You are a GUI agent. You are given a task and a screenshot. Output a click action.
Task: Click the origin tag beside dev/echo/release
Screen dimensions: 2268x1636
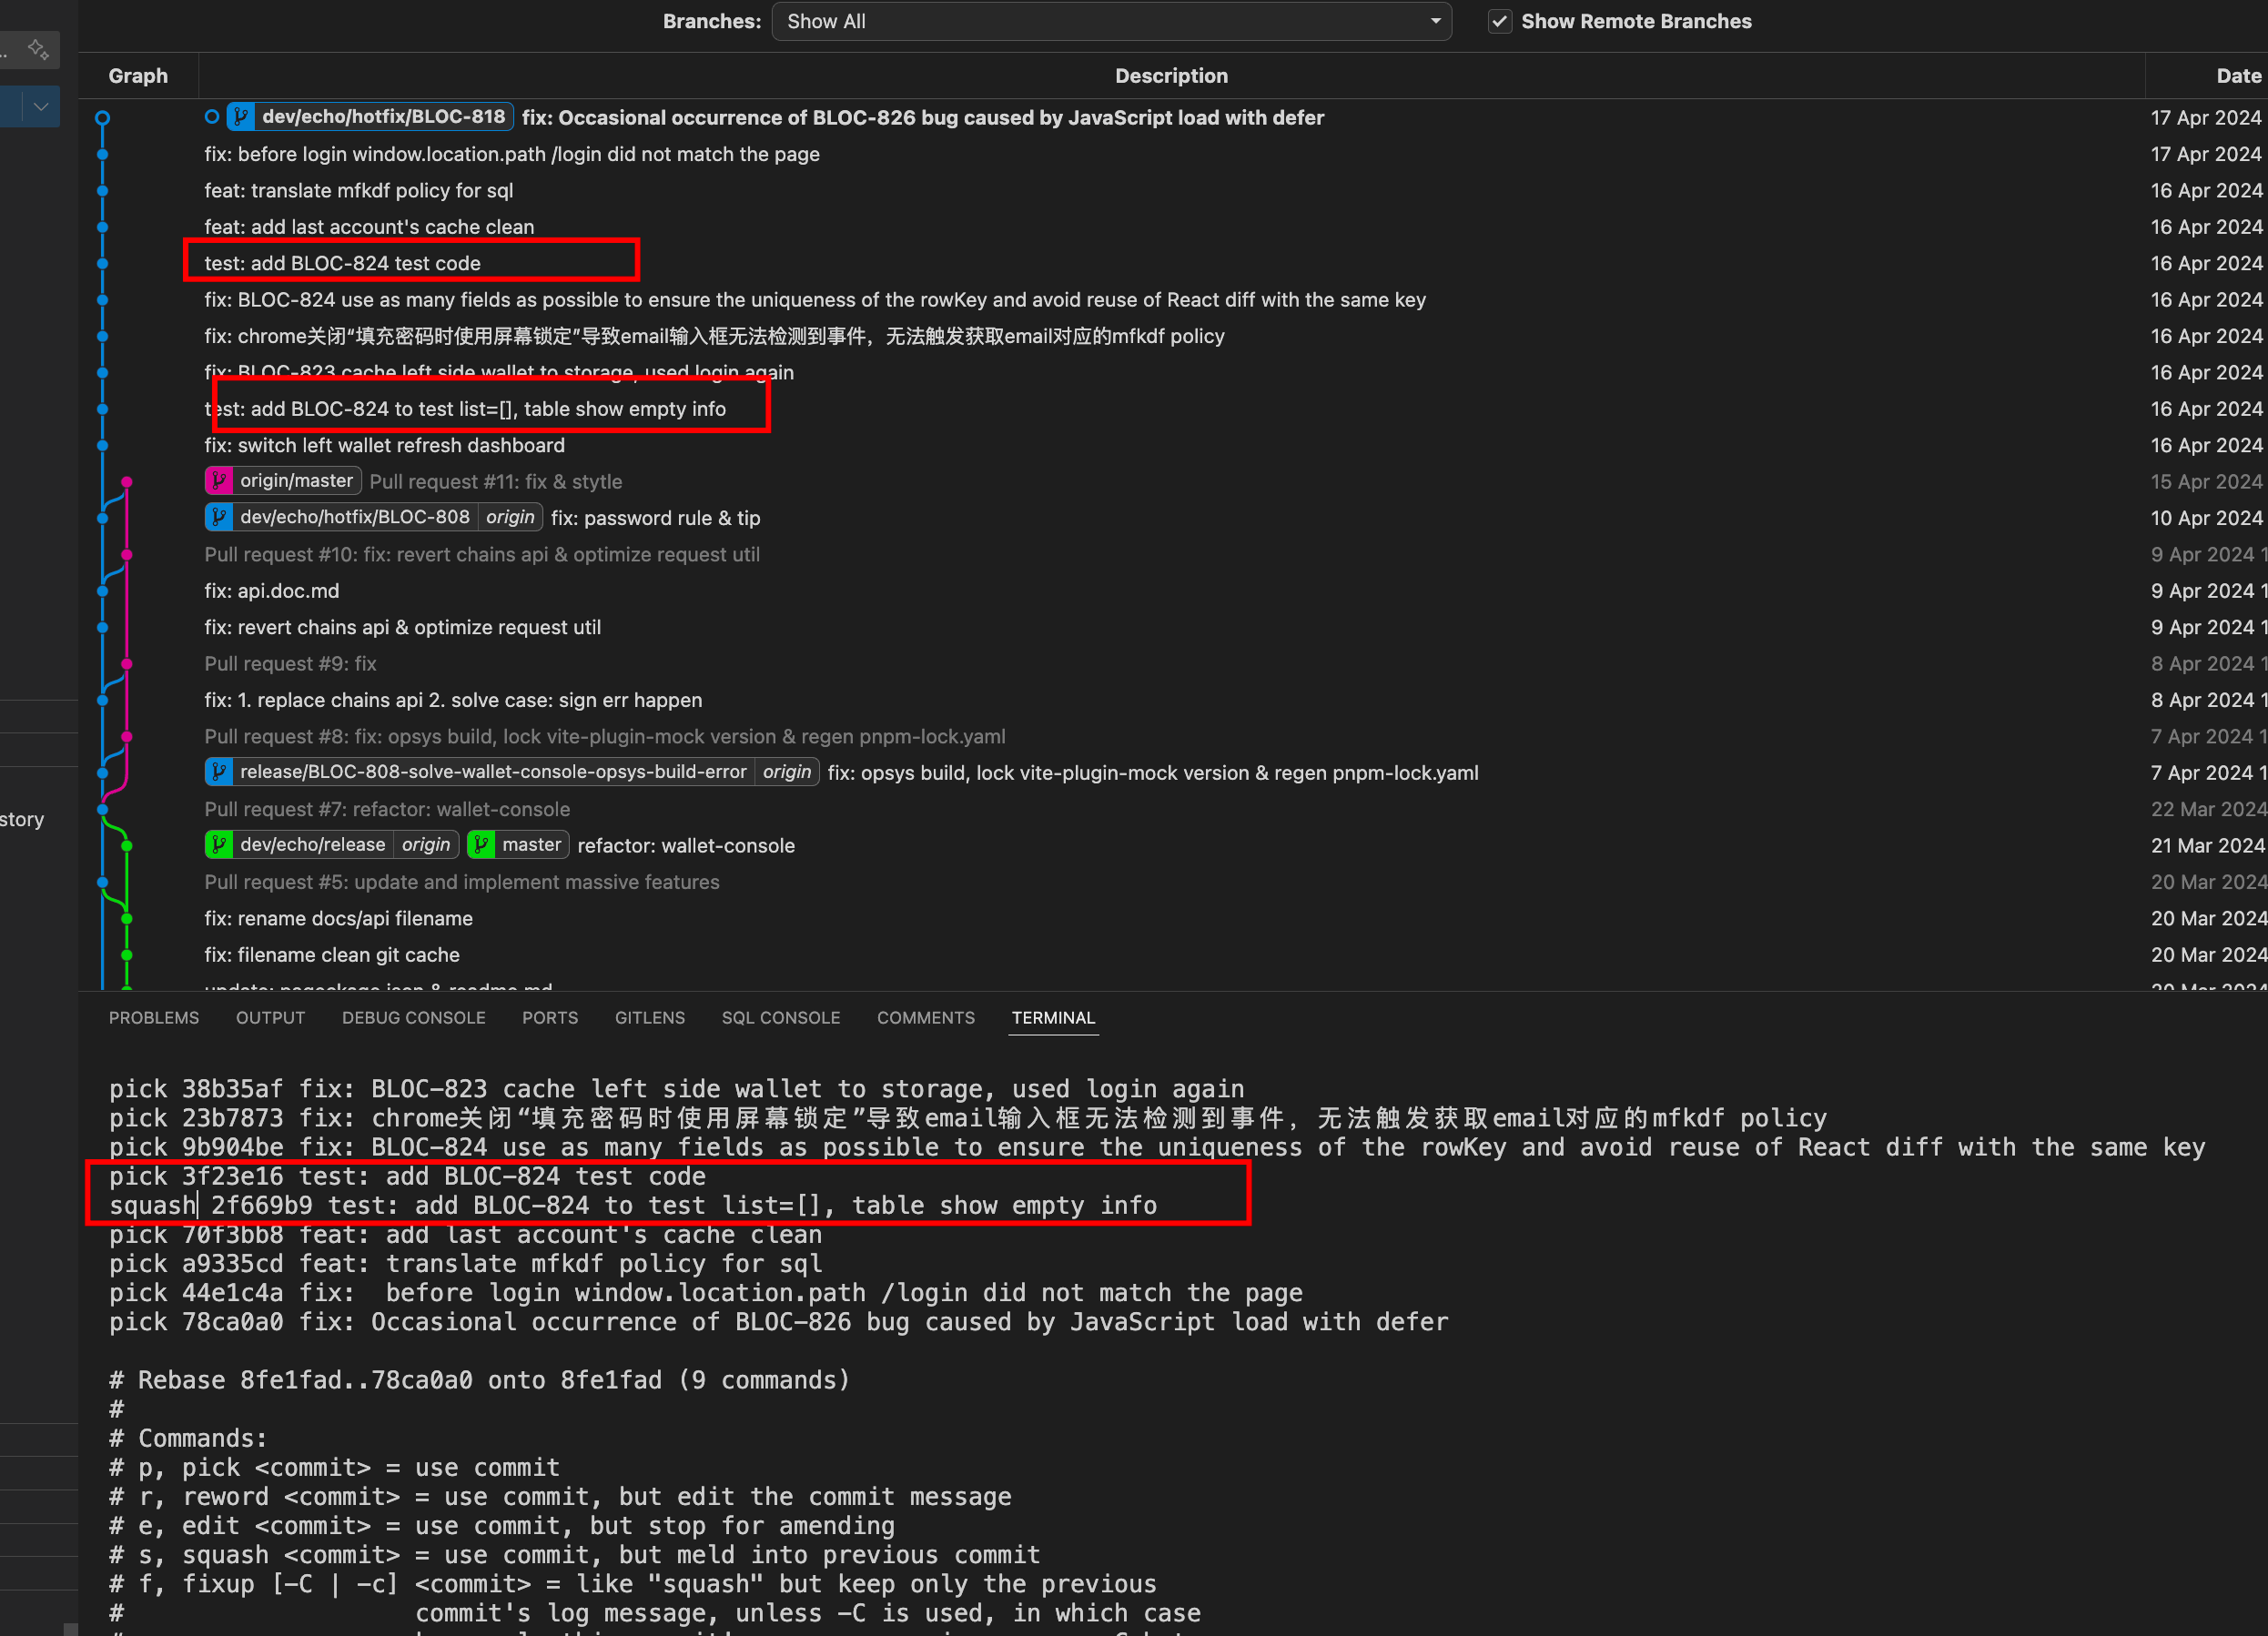tap(426, 845)
